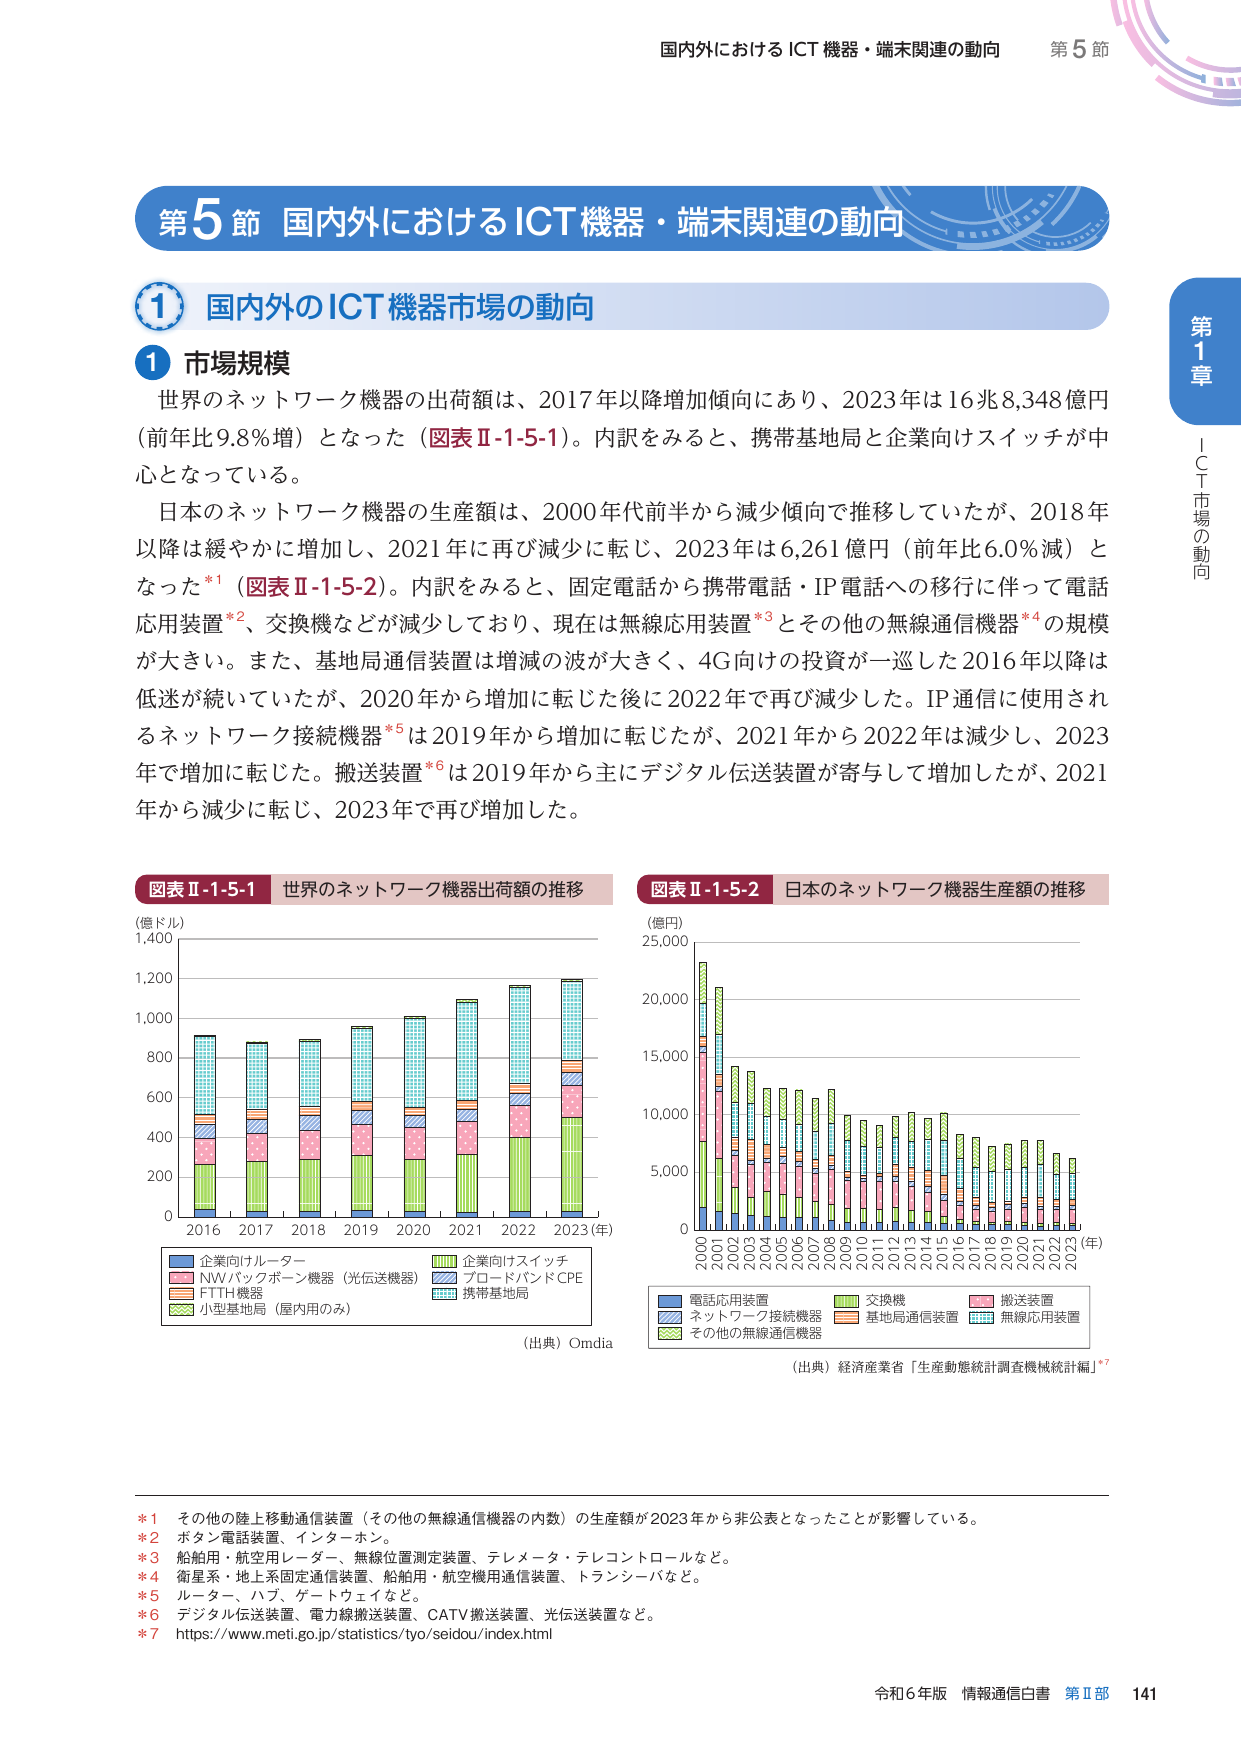Open the 図表Ⅱ-1-5-2 reference in the body paragraph
Viewport: 1241px width, 1754px height.
311,587
